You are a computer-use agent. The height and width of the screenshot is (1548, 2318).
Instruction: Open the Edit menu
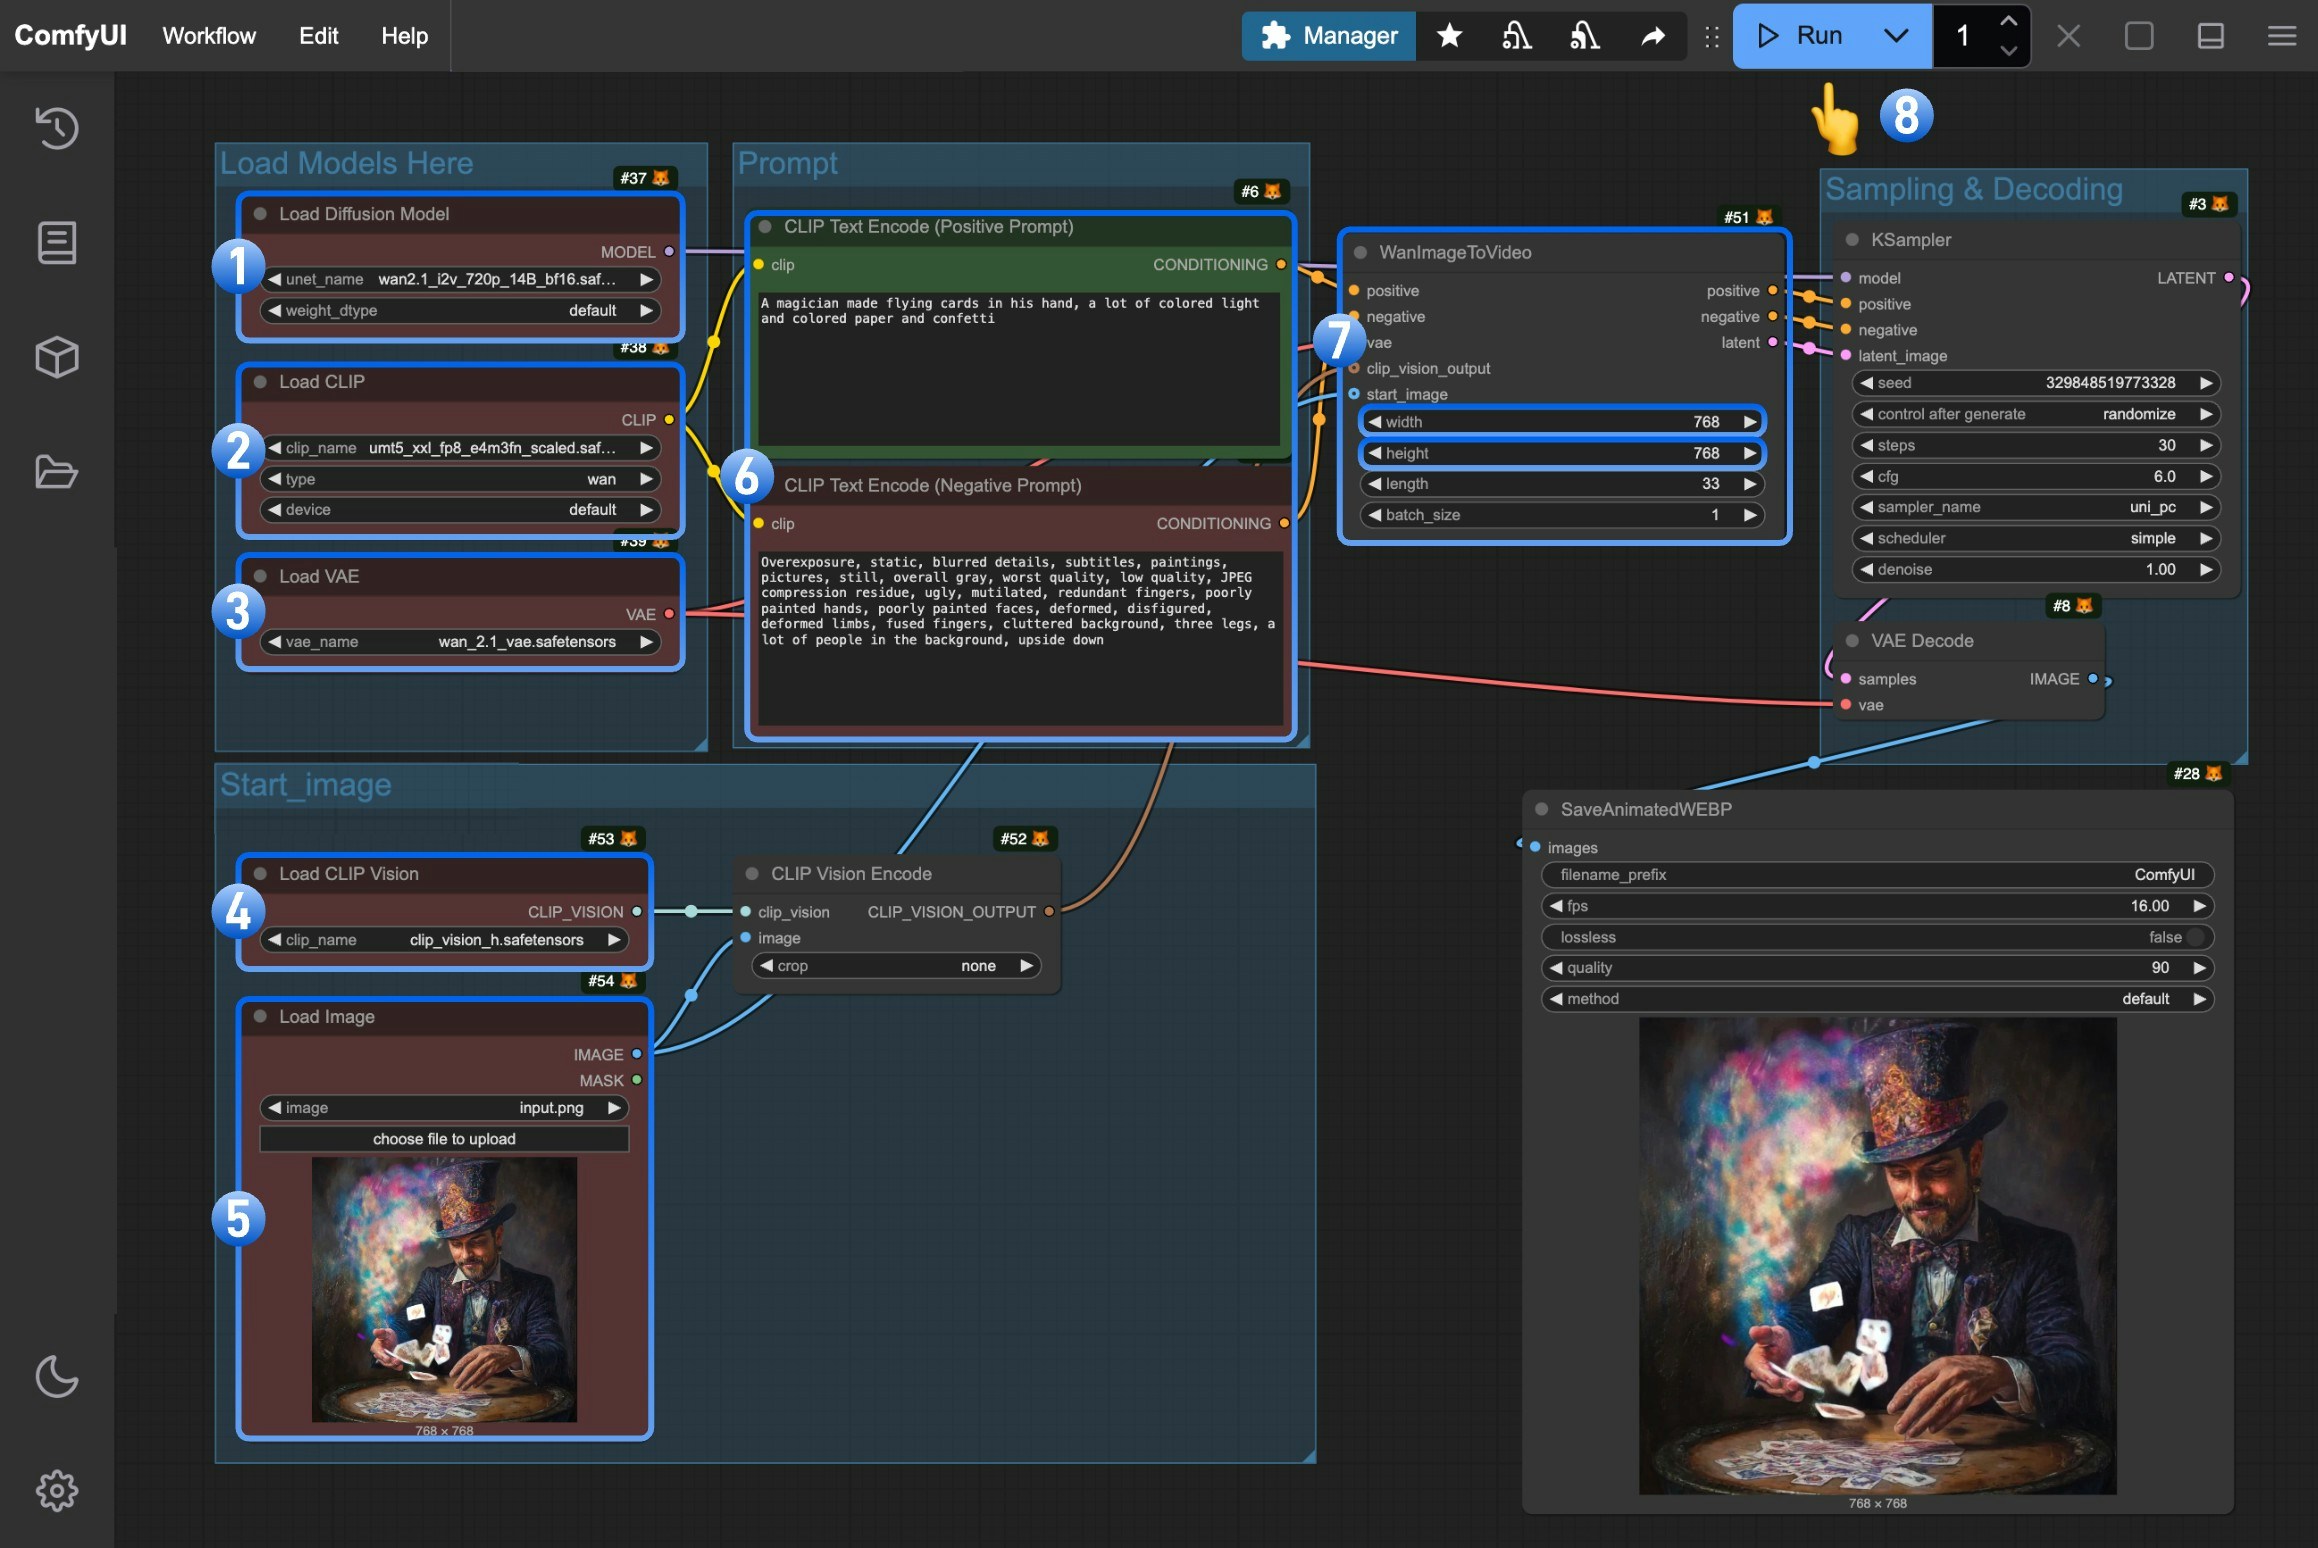pyautogui.click(x=317, y=36)
